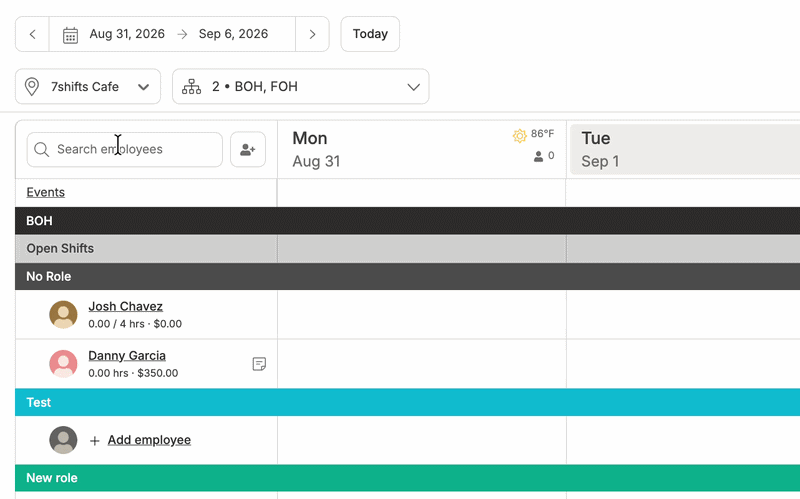
Task: Open Danny Garcia's note icon
Action: (x=259, y=364)
